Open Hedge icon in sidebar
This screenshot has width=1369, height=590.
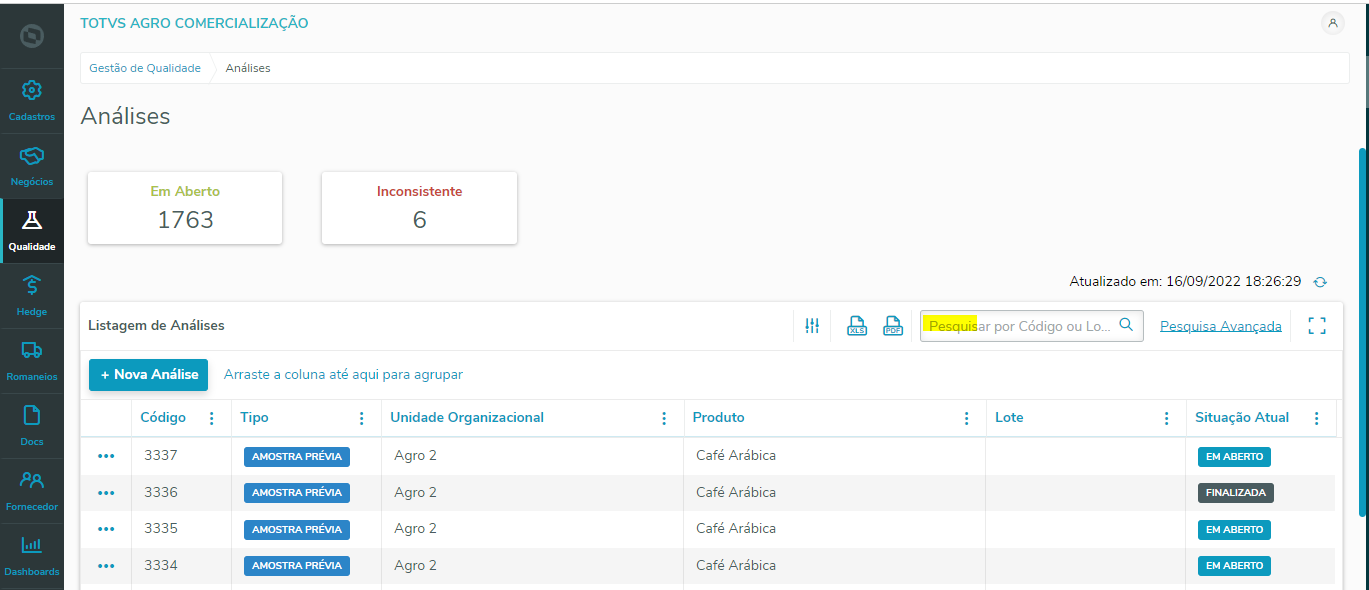point(32,285)
